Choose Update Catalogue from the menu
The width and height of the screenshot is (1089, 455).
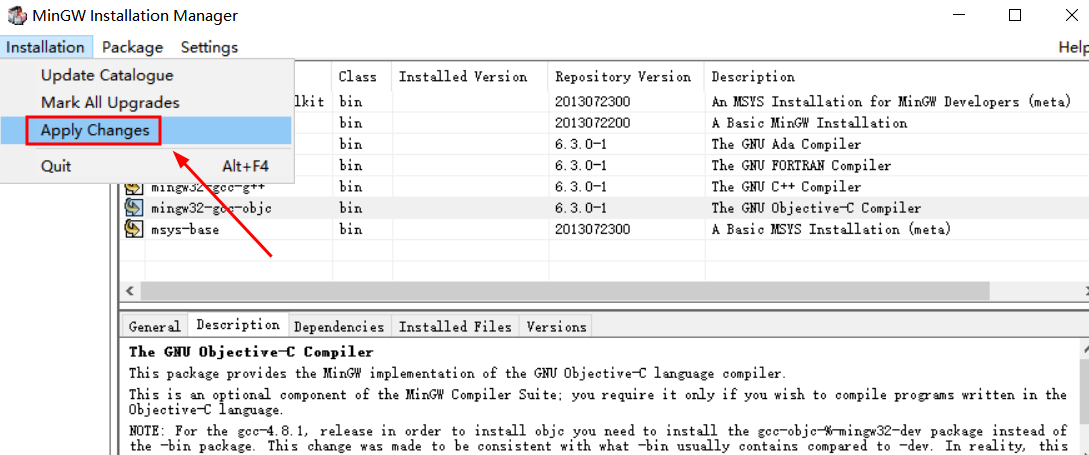107,75
